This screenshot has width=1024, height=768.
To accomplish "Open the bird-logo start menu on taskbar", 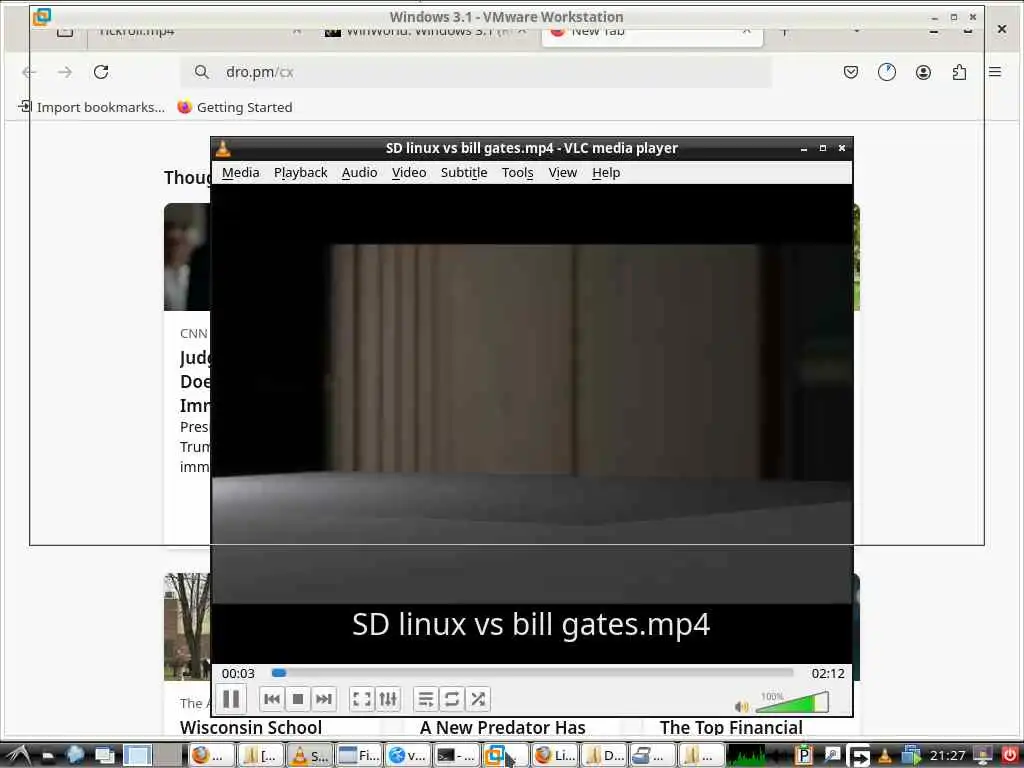I will (16, 756).
